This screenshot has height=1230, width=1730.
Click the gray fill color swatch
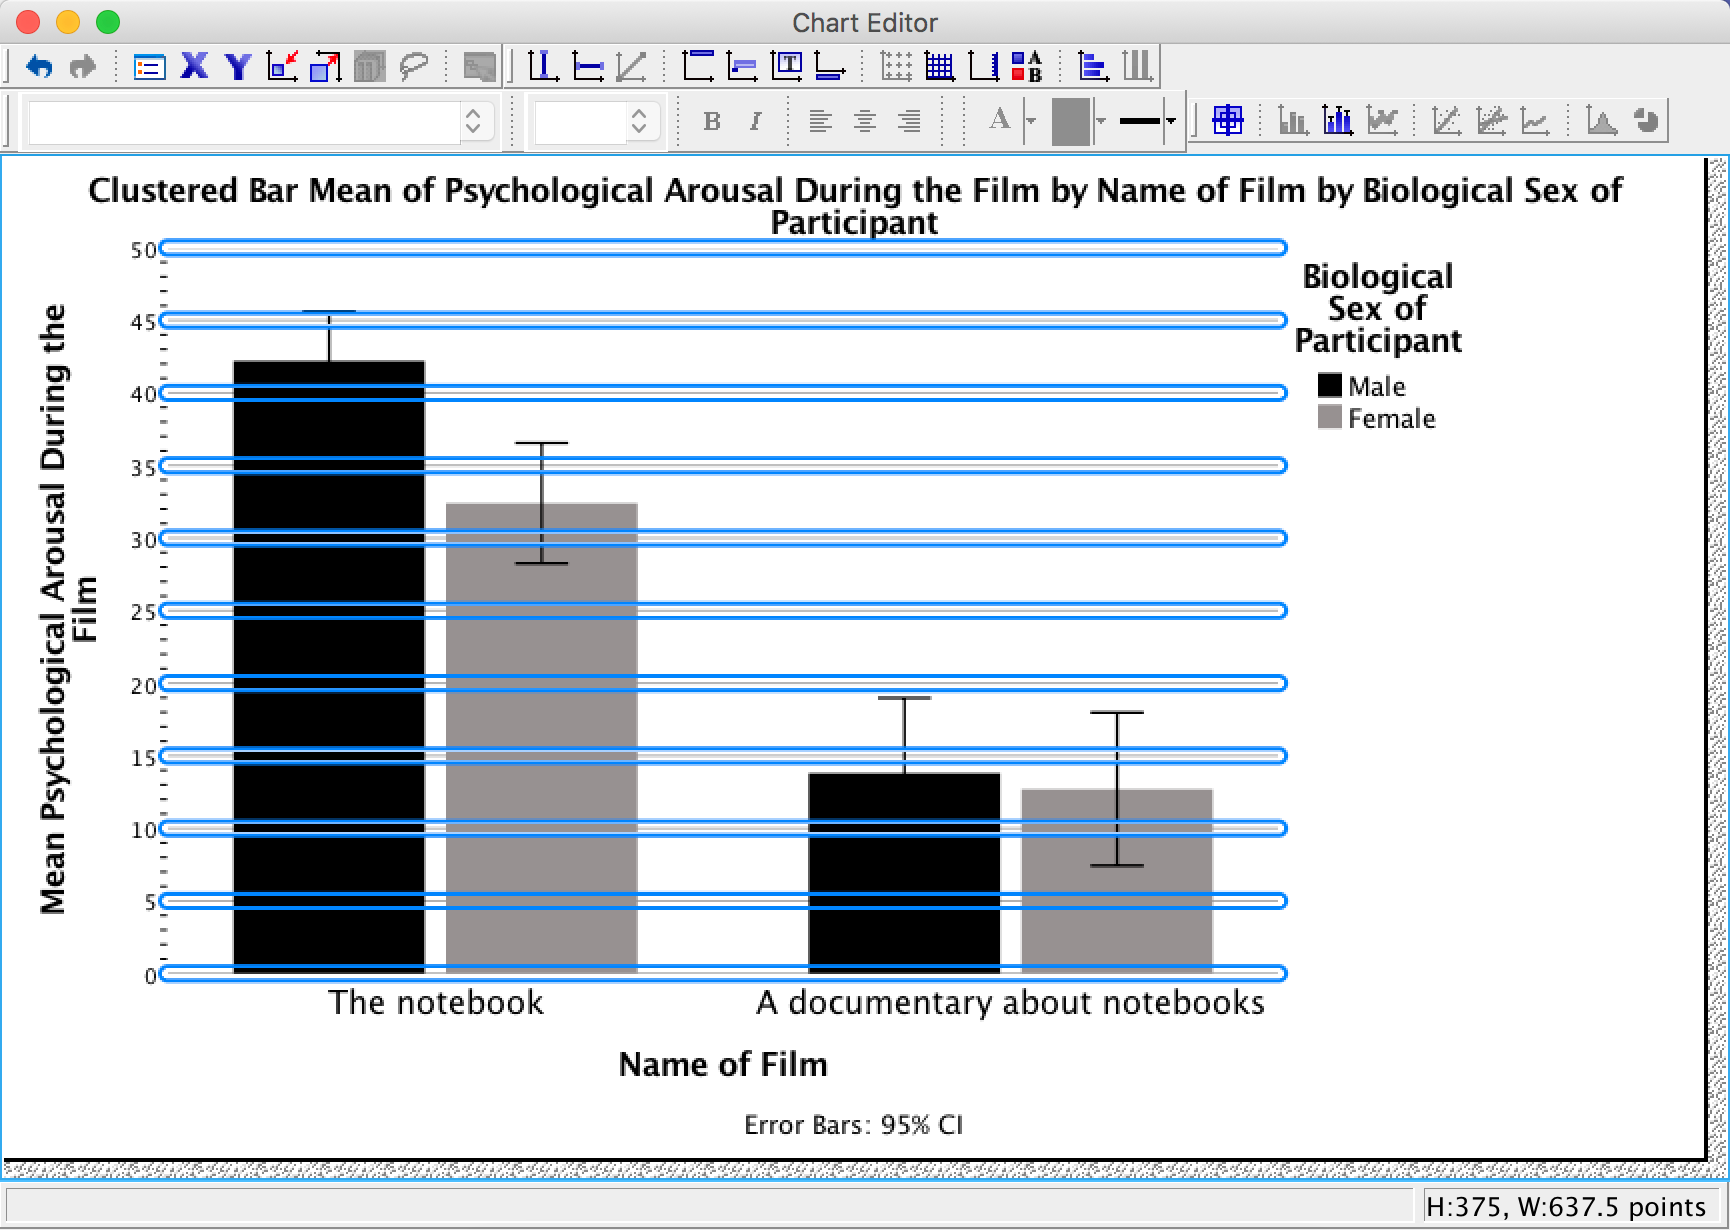[x=1070, y=121]
